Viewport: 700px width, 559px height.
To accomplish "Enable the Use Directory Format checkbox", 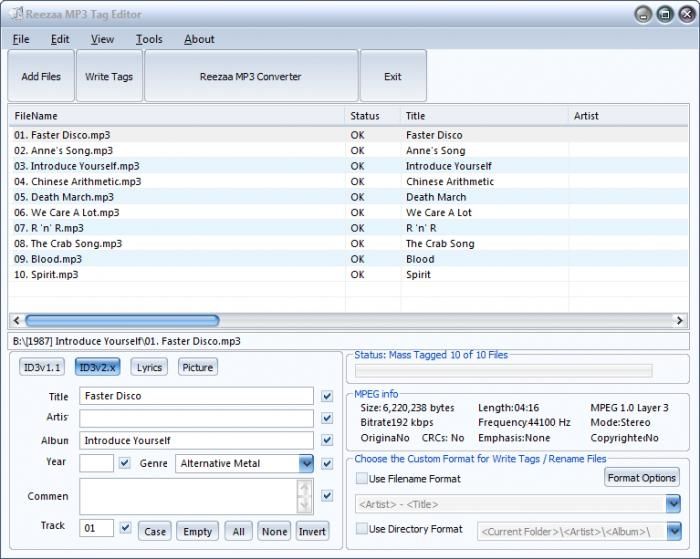I will coord(362,528).
